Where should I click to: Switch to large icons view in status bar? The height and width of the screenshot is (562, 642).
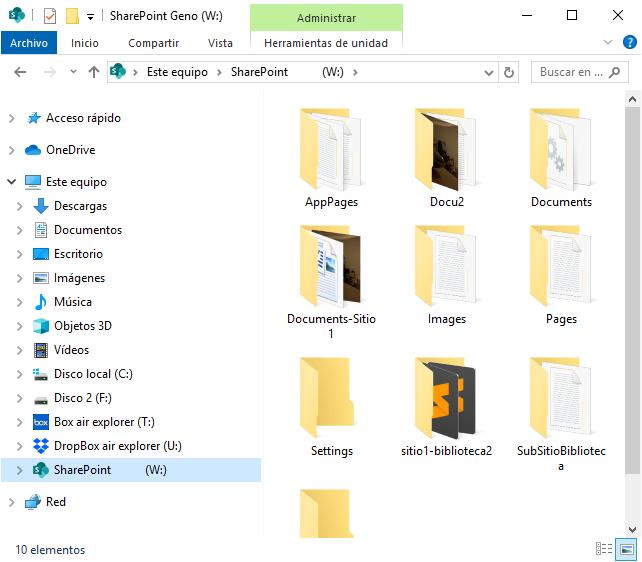coord(627,549)
